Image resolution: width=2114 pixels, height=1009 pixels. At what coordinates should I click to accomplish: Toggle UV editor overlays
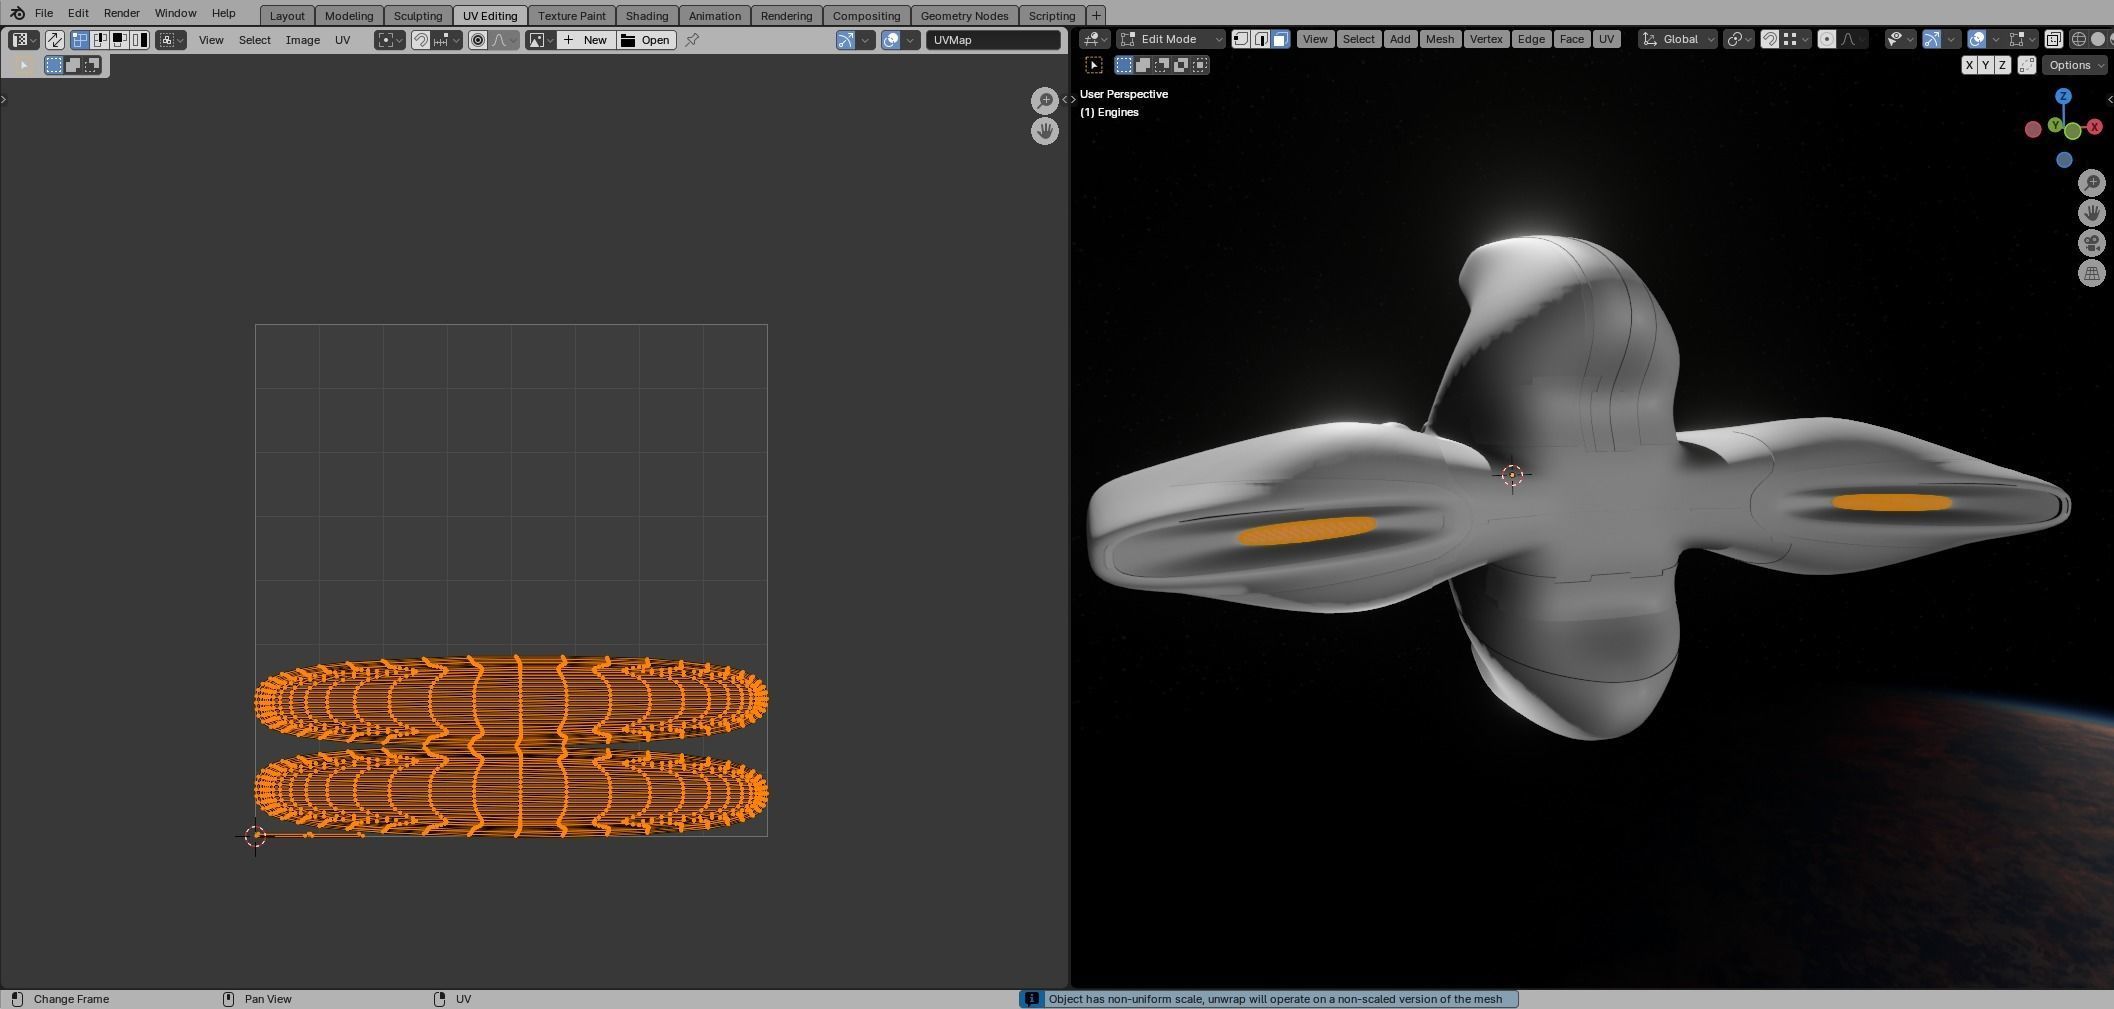coord(890,40)
